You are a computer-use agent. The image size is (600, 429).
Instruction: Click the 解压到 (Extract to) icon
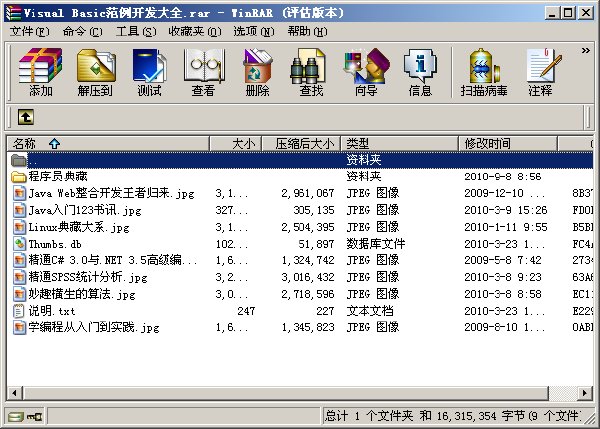pyautogui.click(x=95, y=72)
